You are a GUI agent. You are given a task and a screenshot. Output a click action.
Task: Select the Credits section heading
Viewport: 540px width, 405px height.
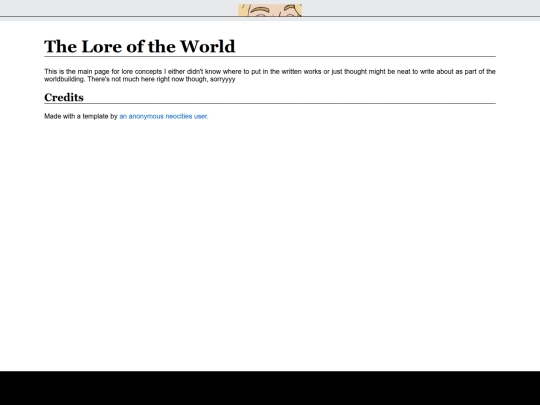point(64,97)
